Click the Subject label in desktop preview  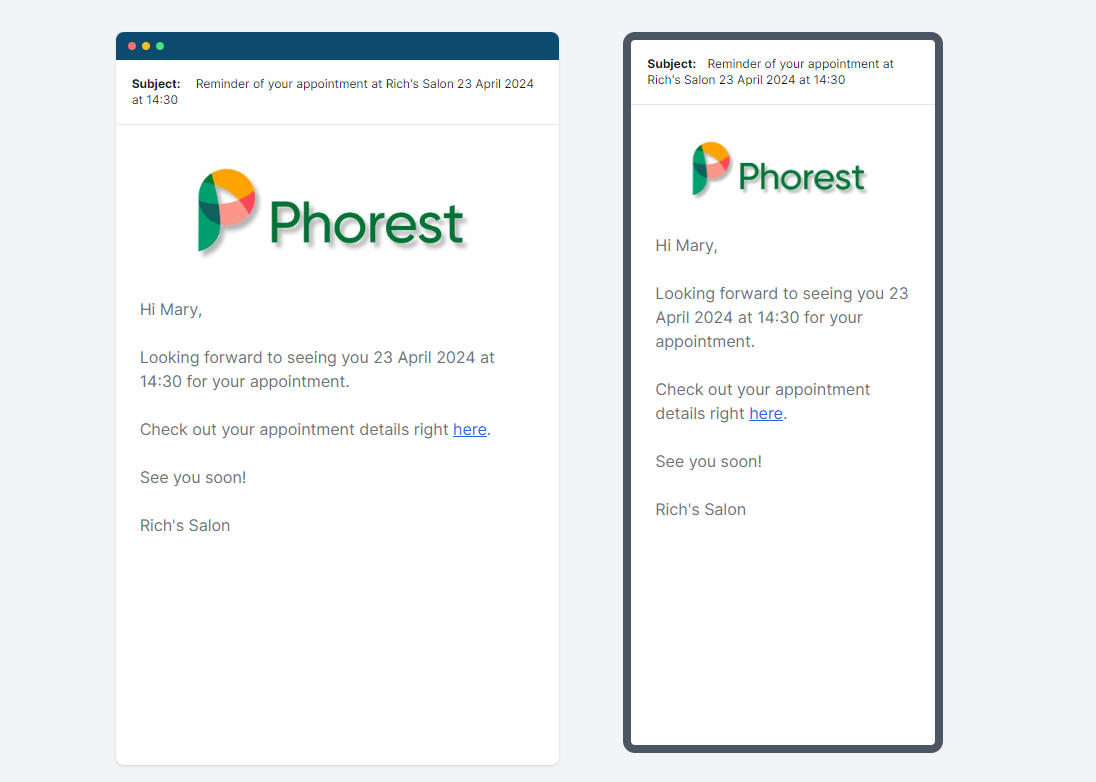point(156,84)
